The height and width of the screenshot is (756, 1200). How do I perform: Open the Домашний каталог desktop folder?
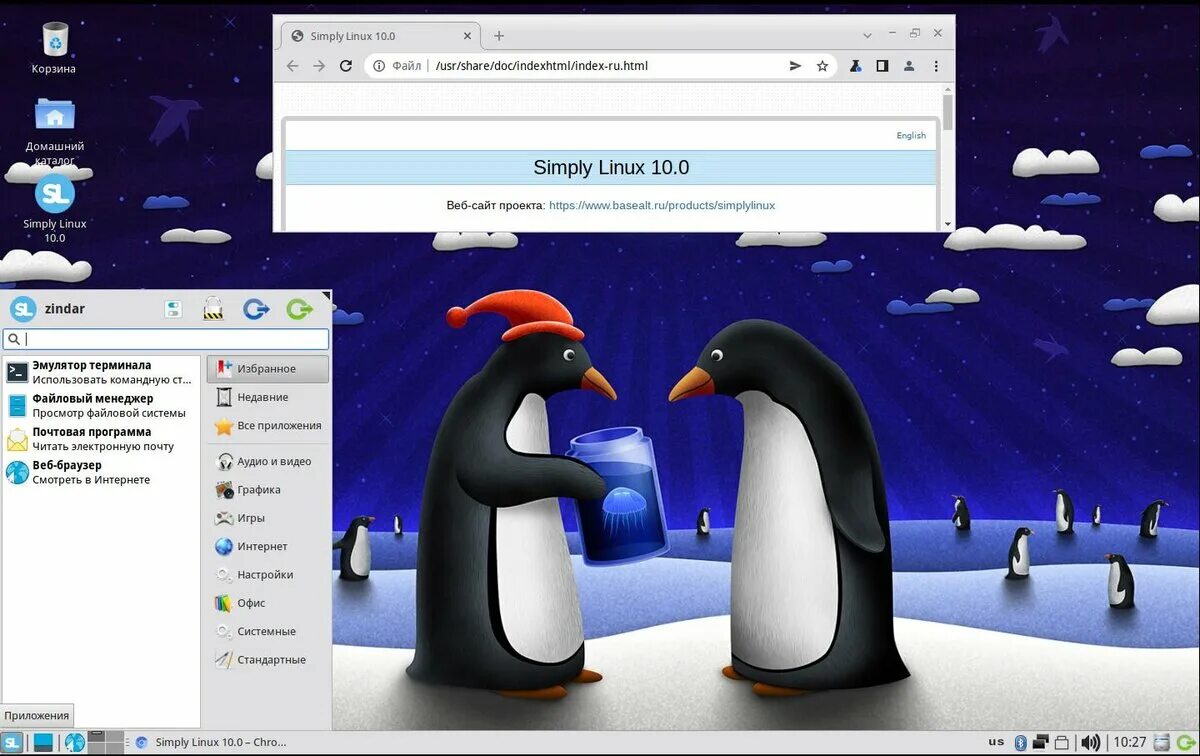[x=54, y=131]
